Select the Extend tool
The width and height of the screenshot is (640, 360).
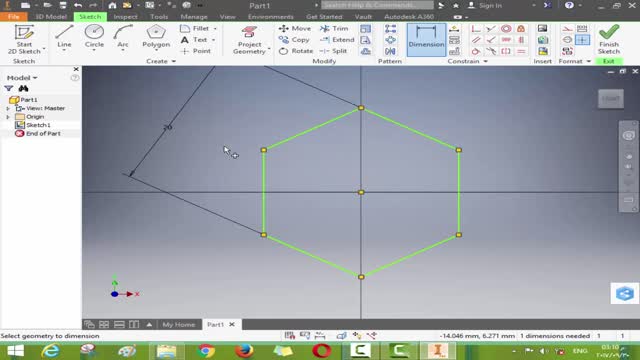pyautogui.click(x=337, y=40)
